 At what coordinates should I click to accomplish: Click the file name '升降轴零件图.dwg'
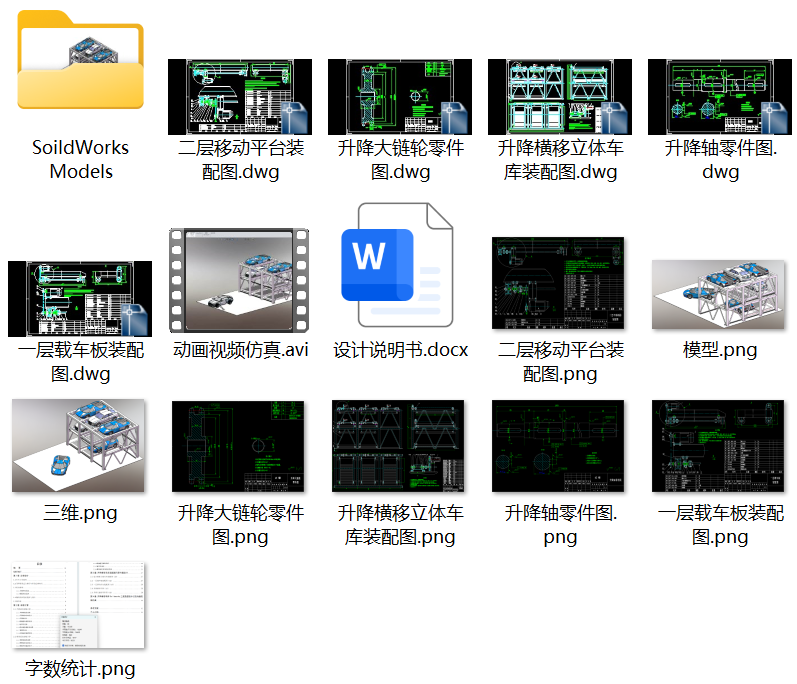tap(720, 160)
